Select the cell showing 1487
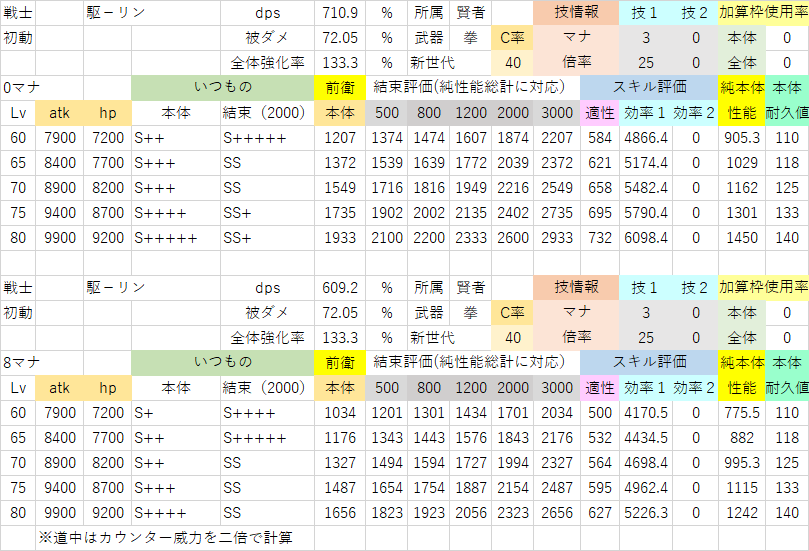This screenshot has width=809, height=551. 340,488
